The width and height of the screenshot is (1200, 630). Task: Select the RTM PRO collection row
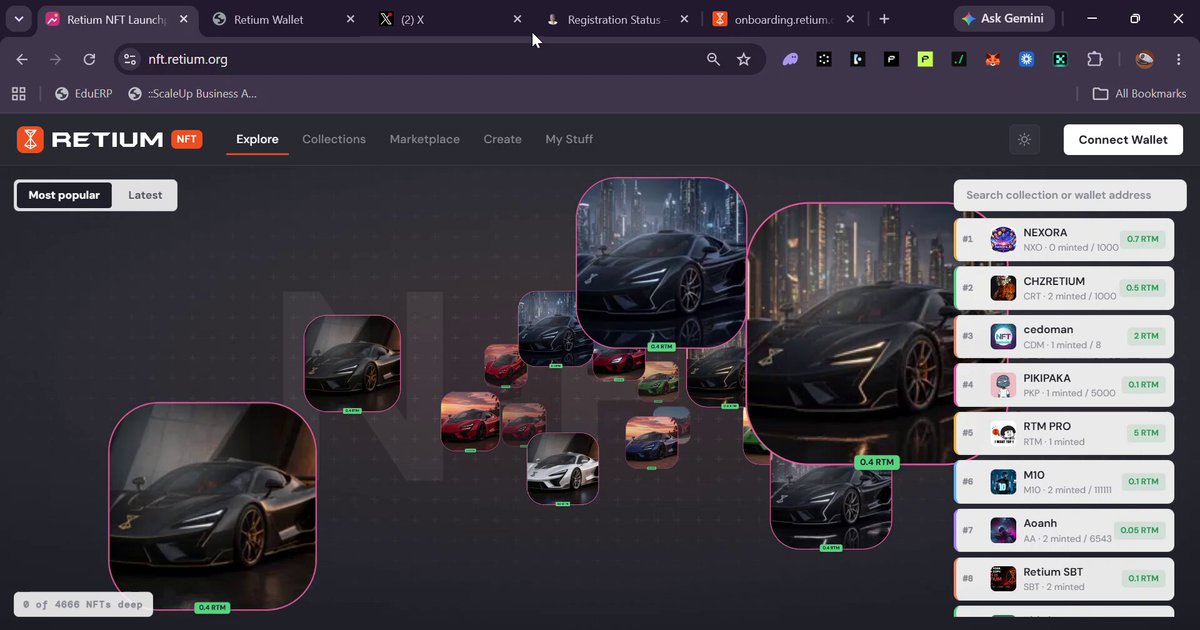[1064, 433]
